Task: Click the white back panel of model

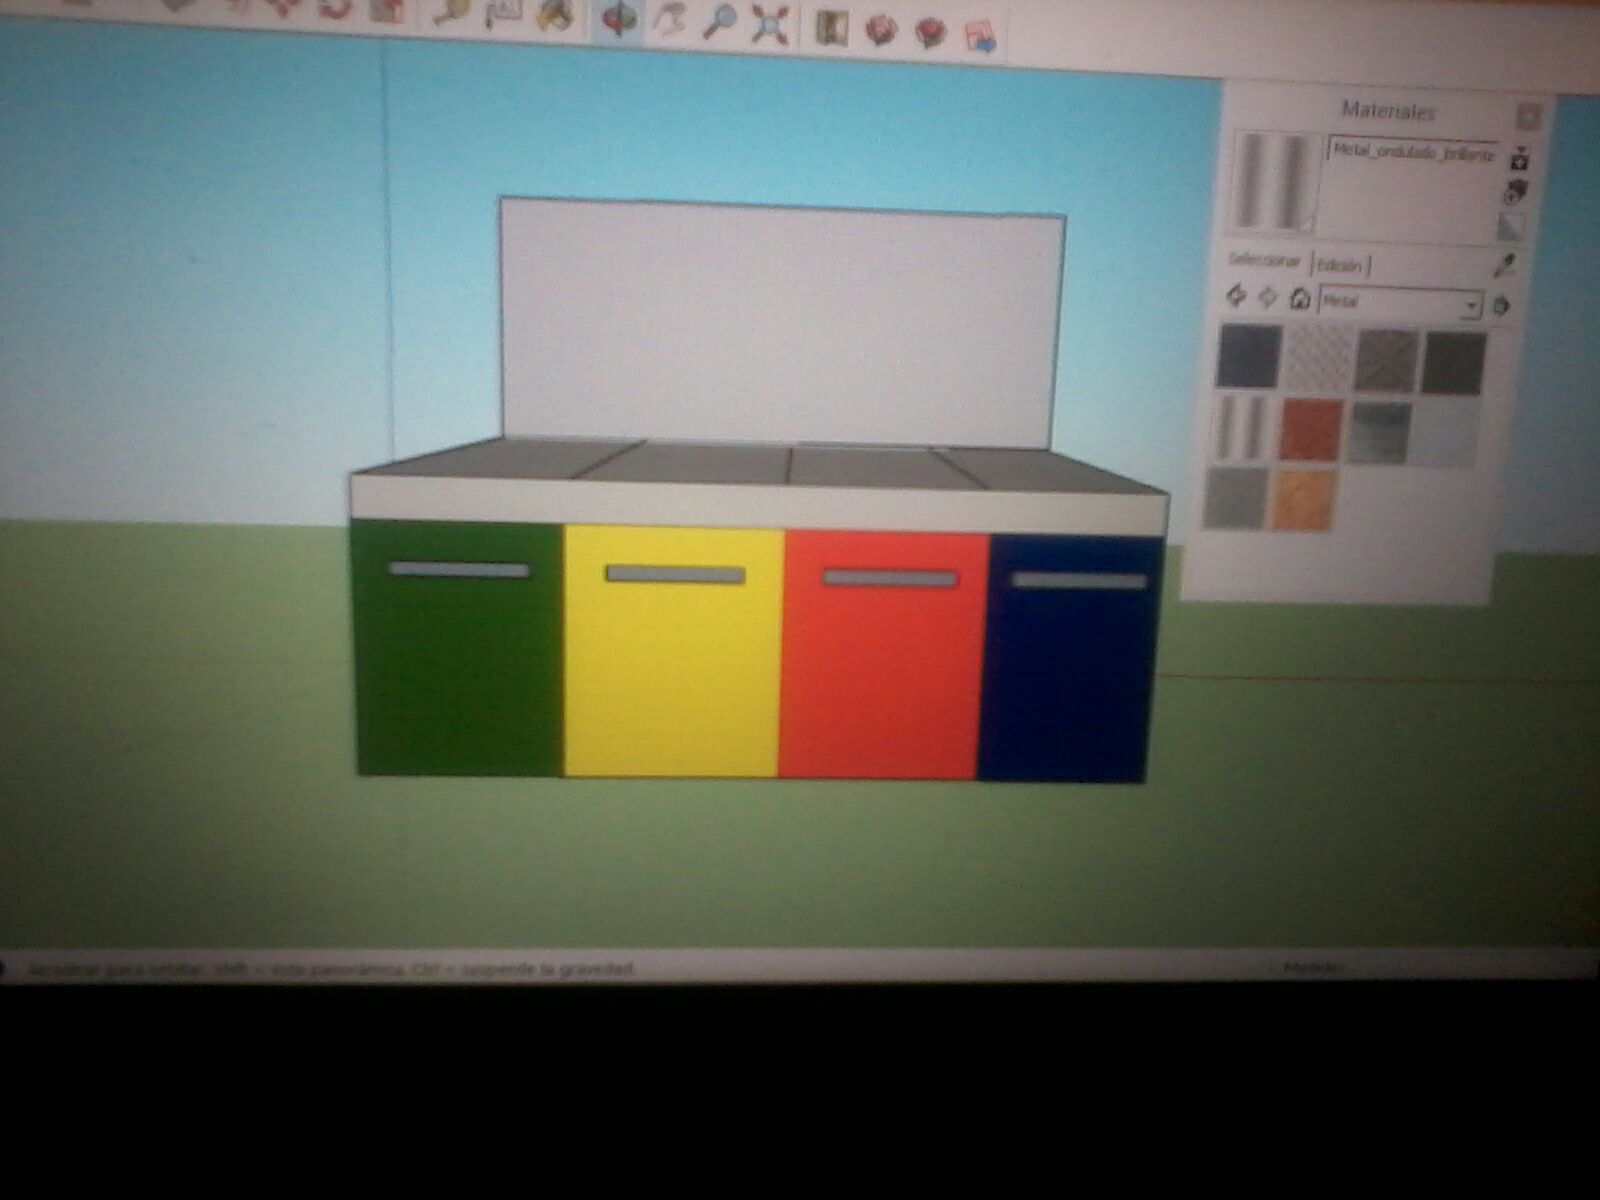Action: (x=780, y=322)
